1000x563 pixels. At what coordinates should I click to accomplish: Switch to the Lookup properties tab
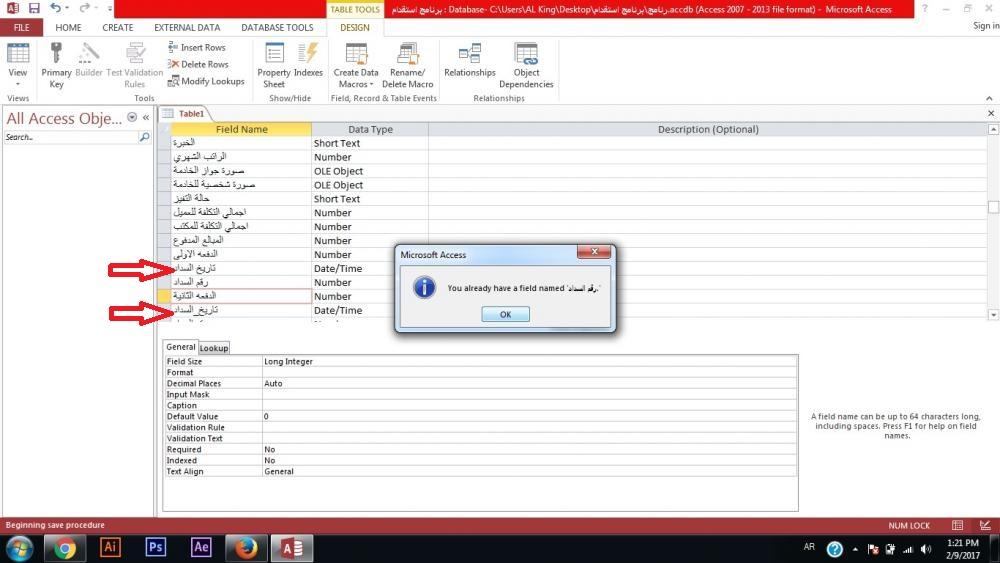click(x=214, y=348)
